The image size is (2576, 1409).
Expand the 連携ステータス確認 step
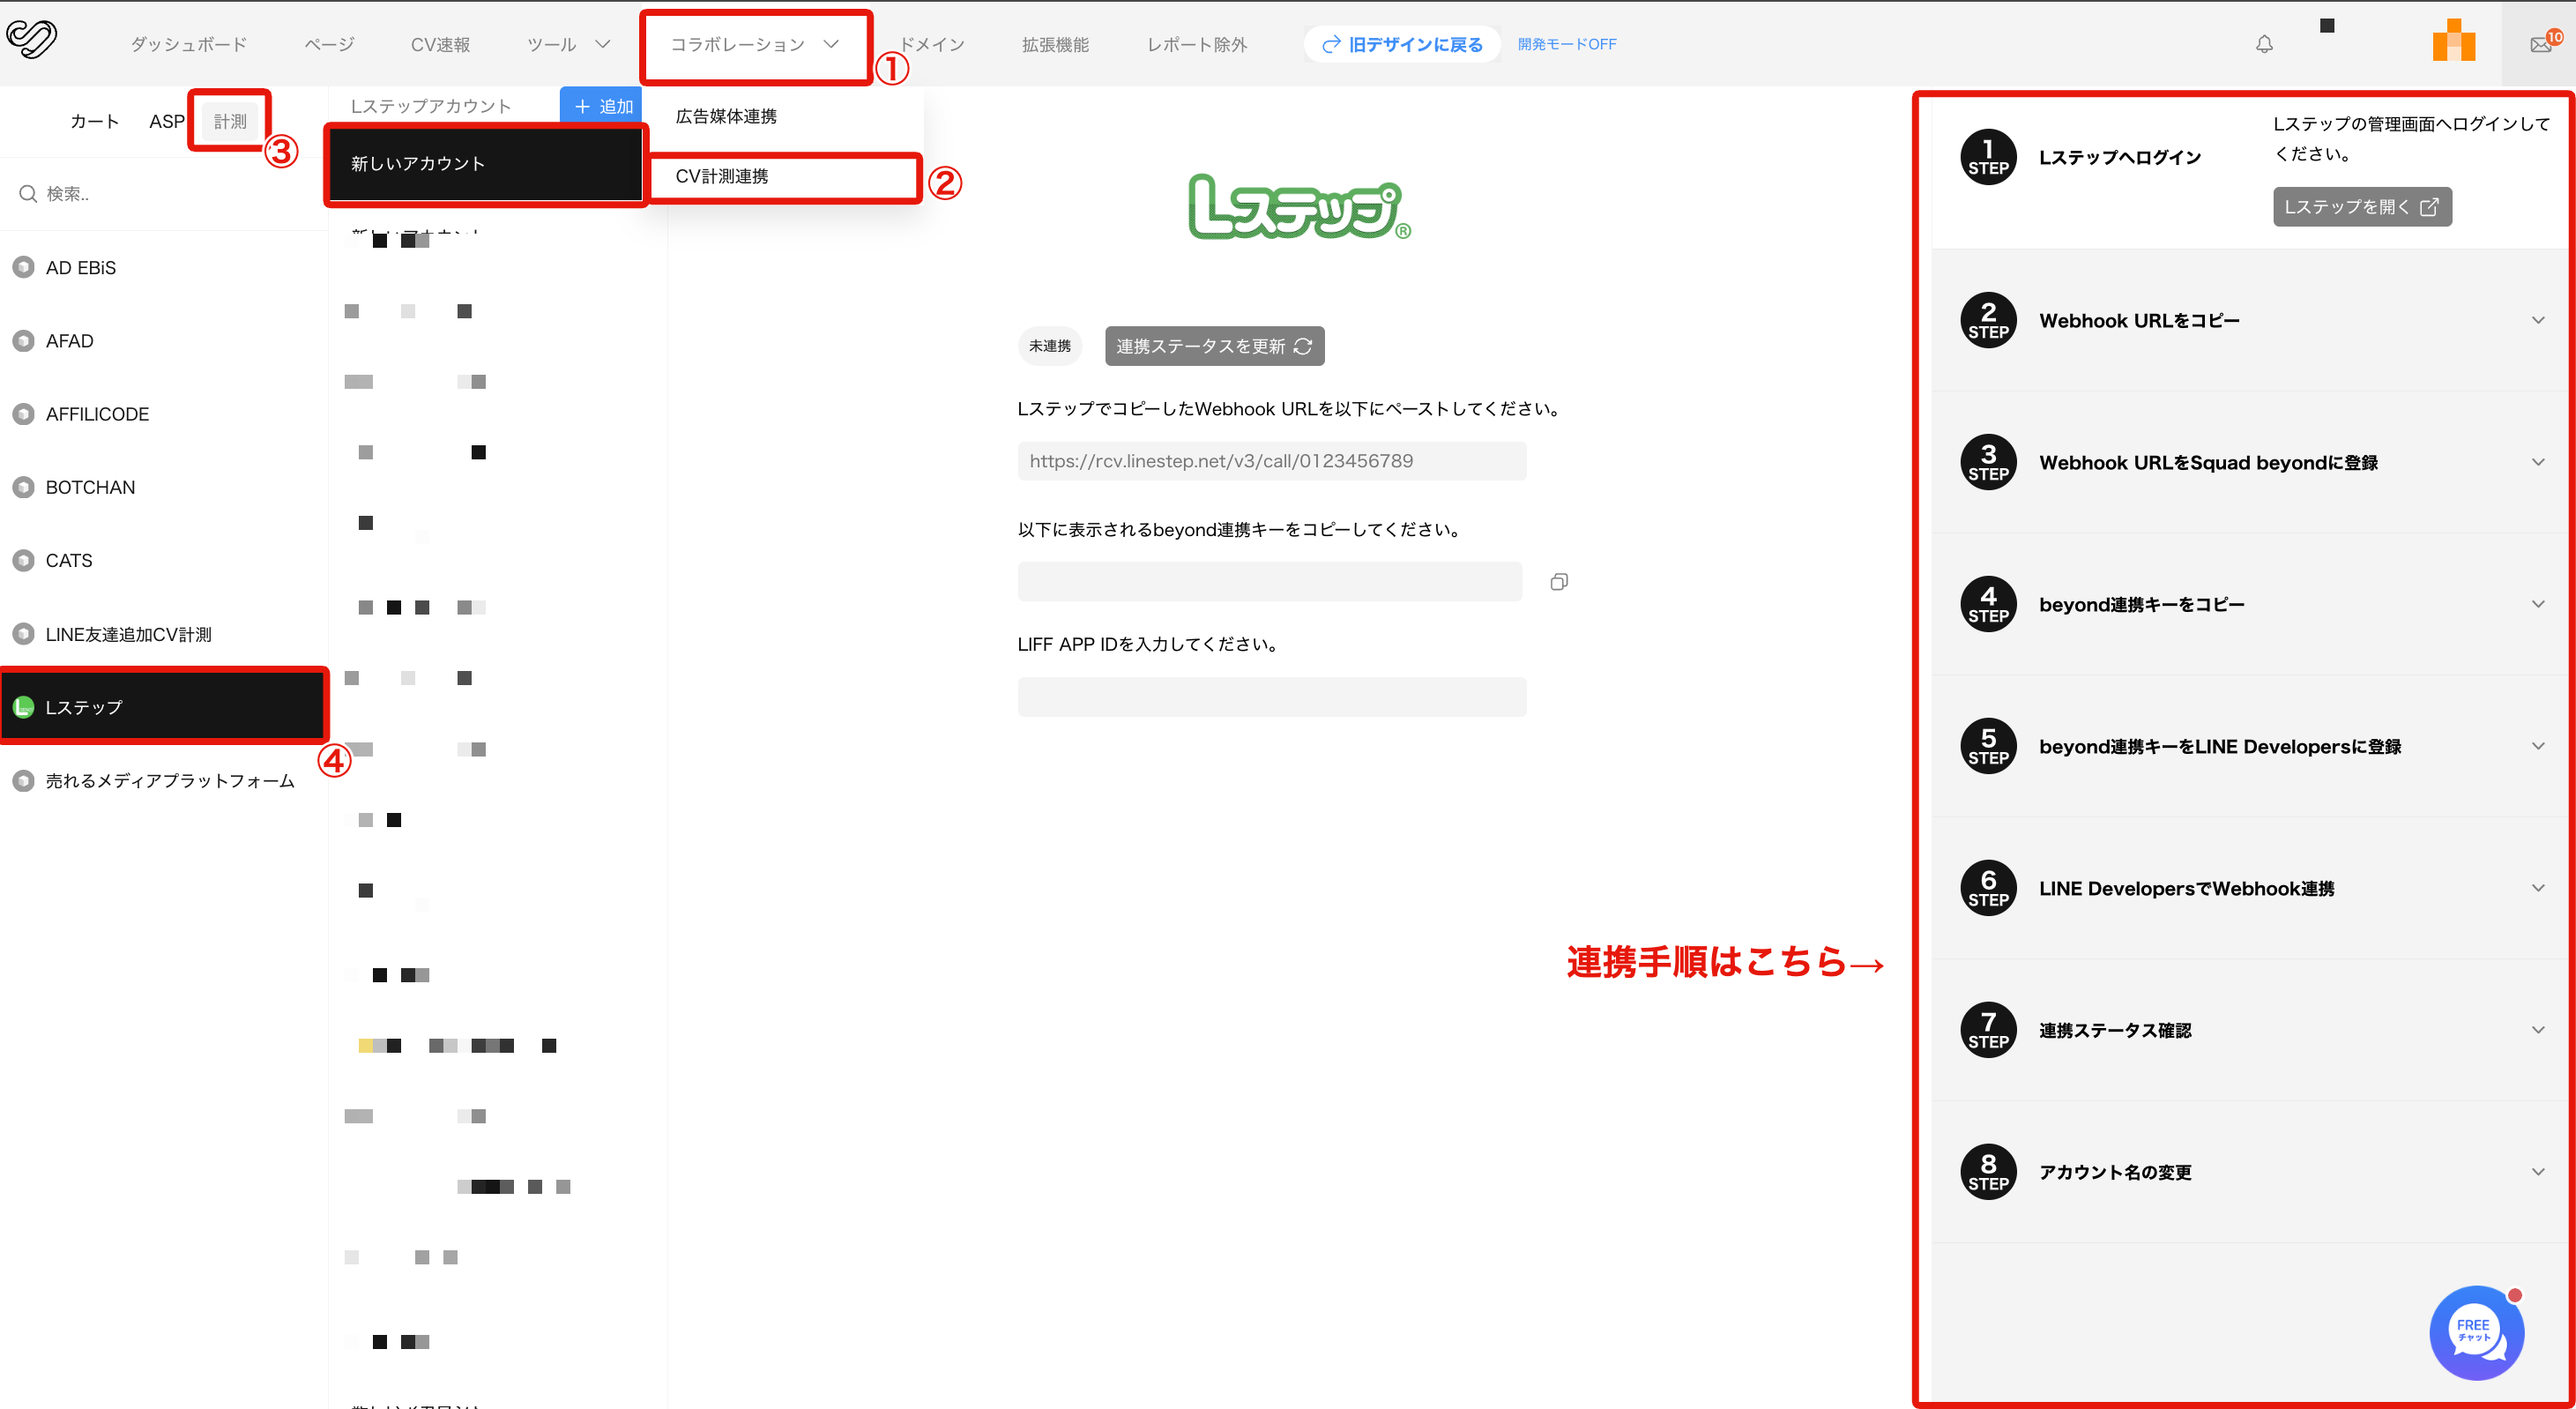pyautogui.click(x=2249, y=1030)
